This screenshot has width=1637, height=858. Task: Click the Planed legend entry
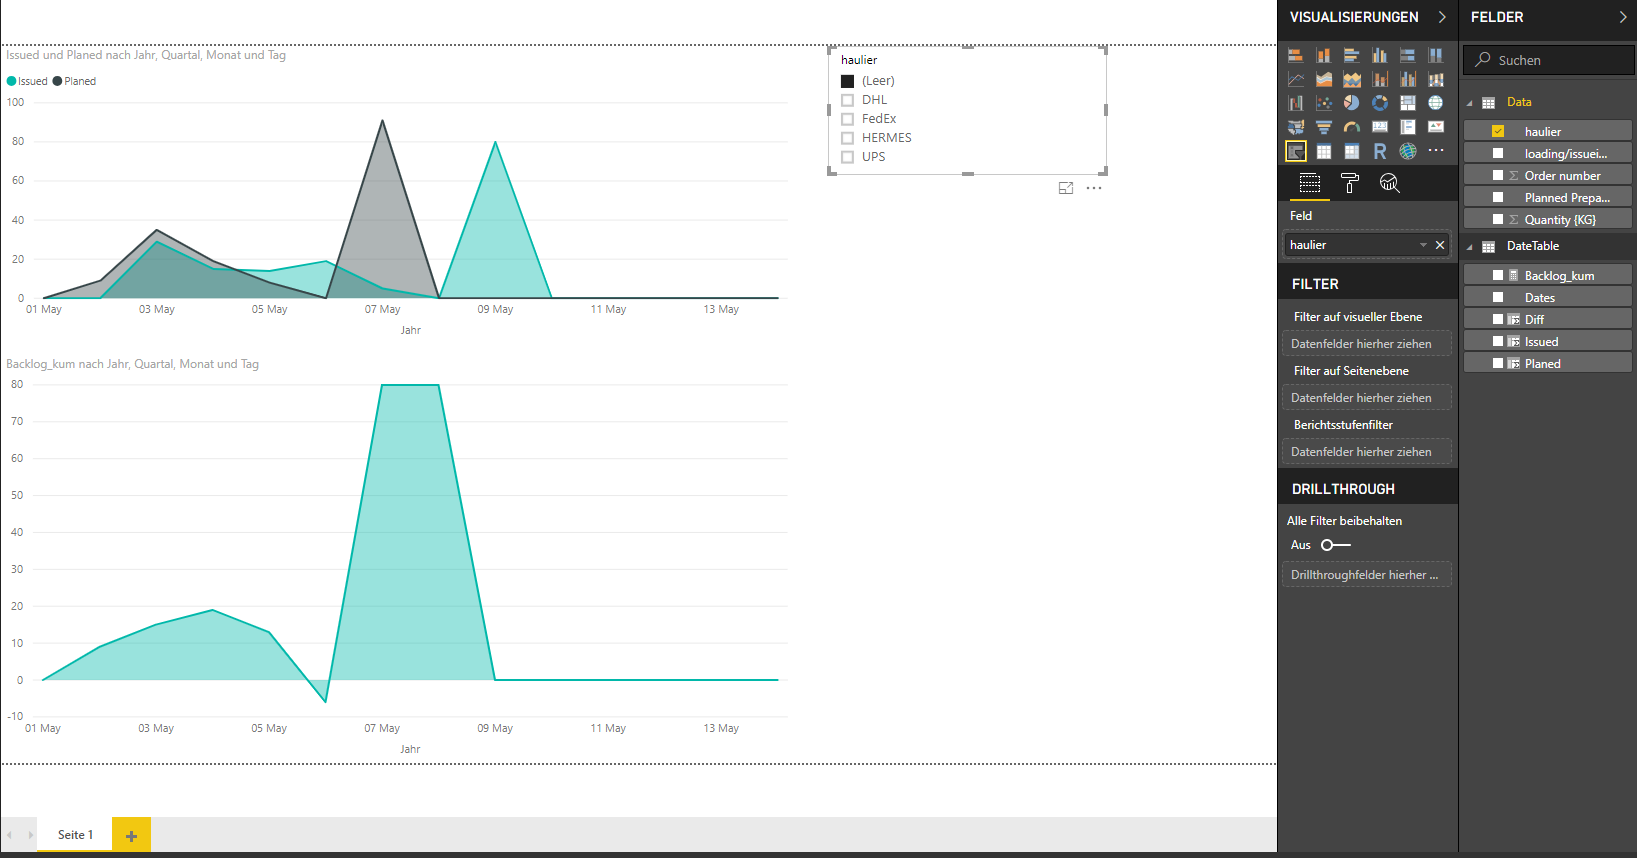74,81
